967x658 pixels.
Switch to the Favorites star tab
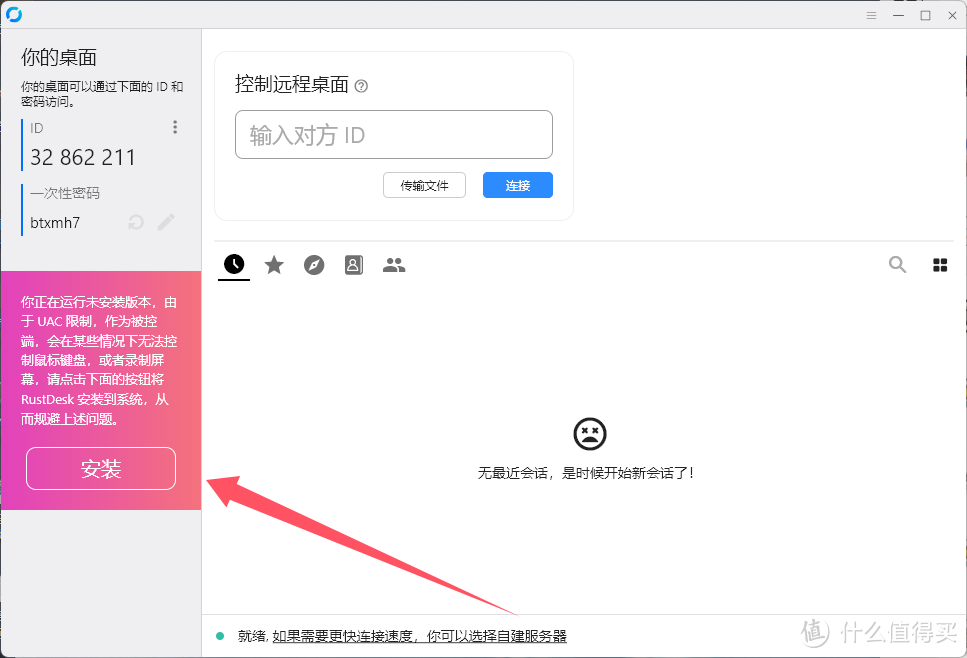273,264
